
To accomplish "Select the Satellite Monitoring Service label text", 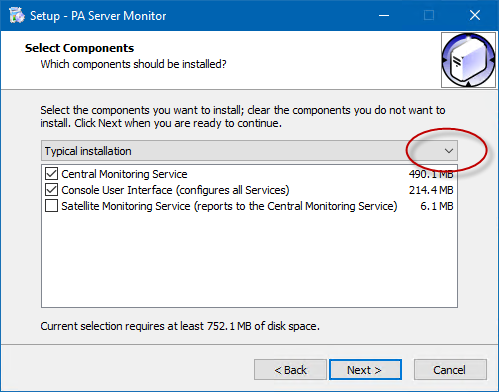I will (229, 206).
